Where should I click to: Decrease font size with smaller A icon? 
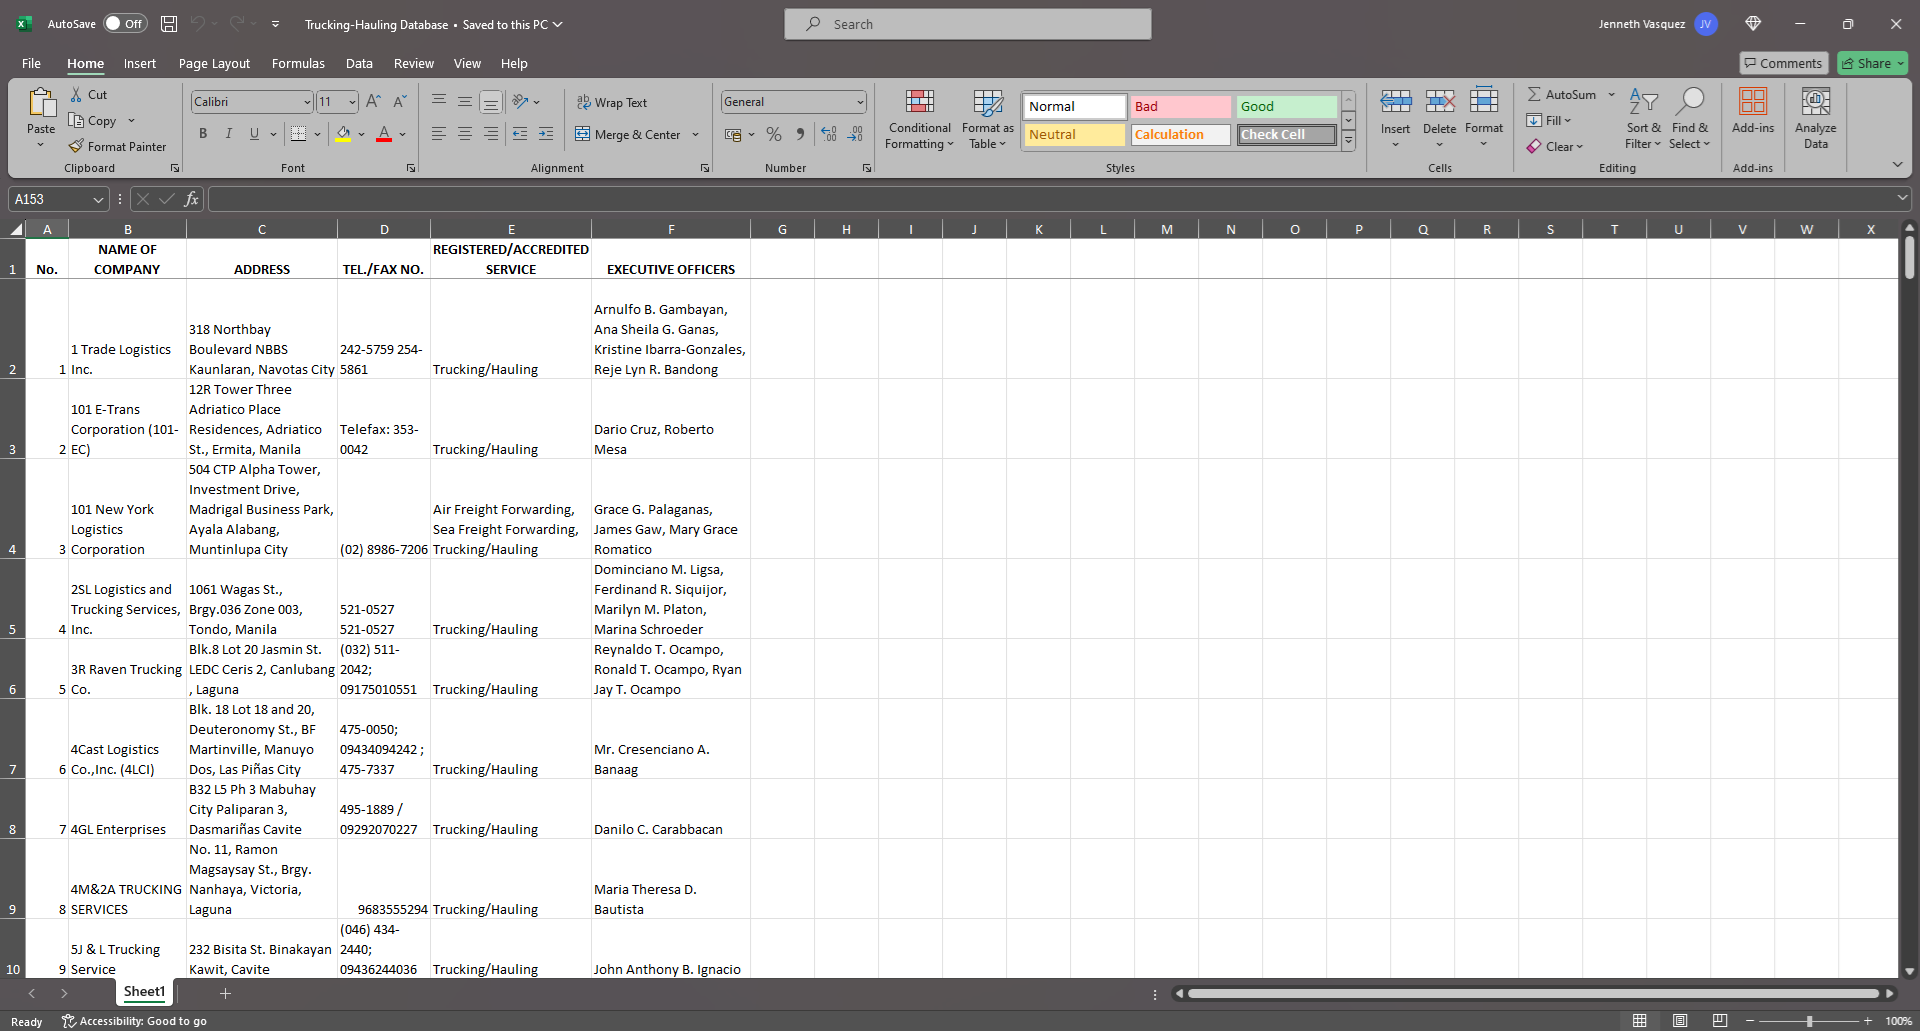coord(399,101)
